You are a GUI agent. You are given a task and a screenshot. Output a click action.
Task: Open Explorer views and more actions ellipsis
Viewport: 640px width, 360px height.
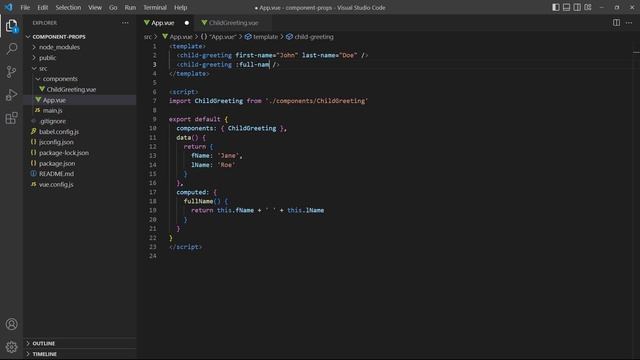[125, 23]
